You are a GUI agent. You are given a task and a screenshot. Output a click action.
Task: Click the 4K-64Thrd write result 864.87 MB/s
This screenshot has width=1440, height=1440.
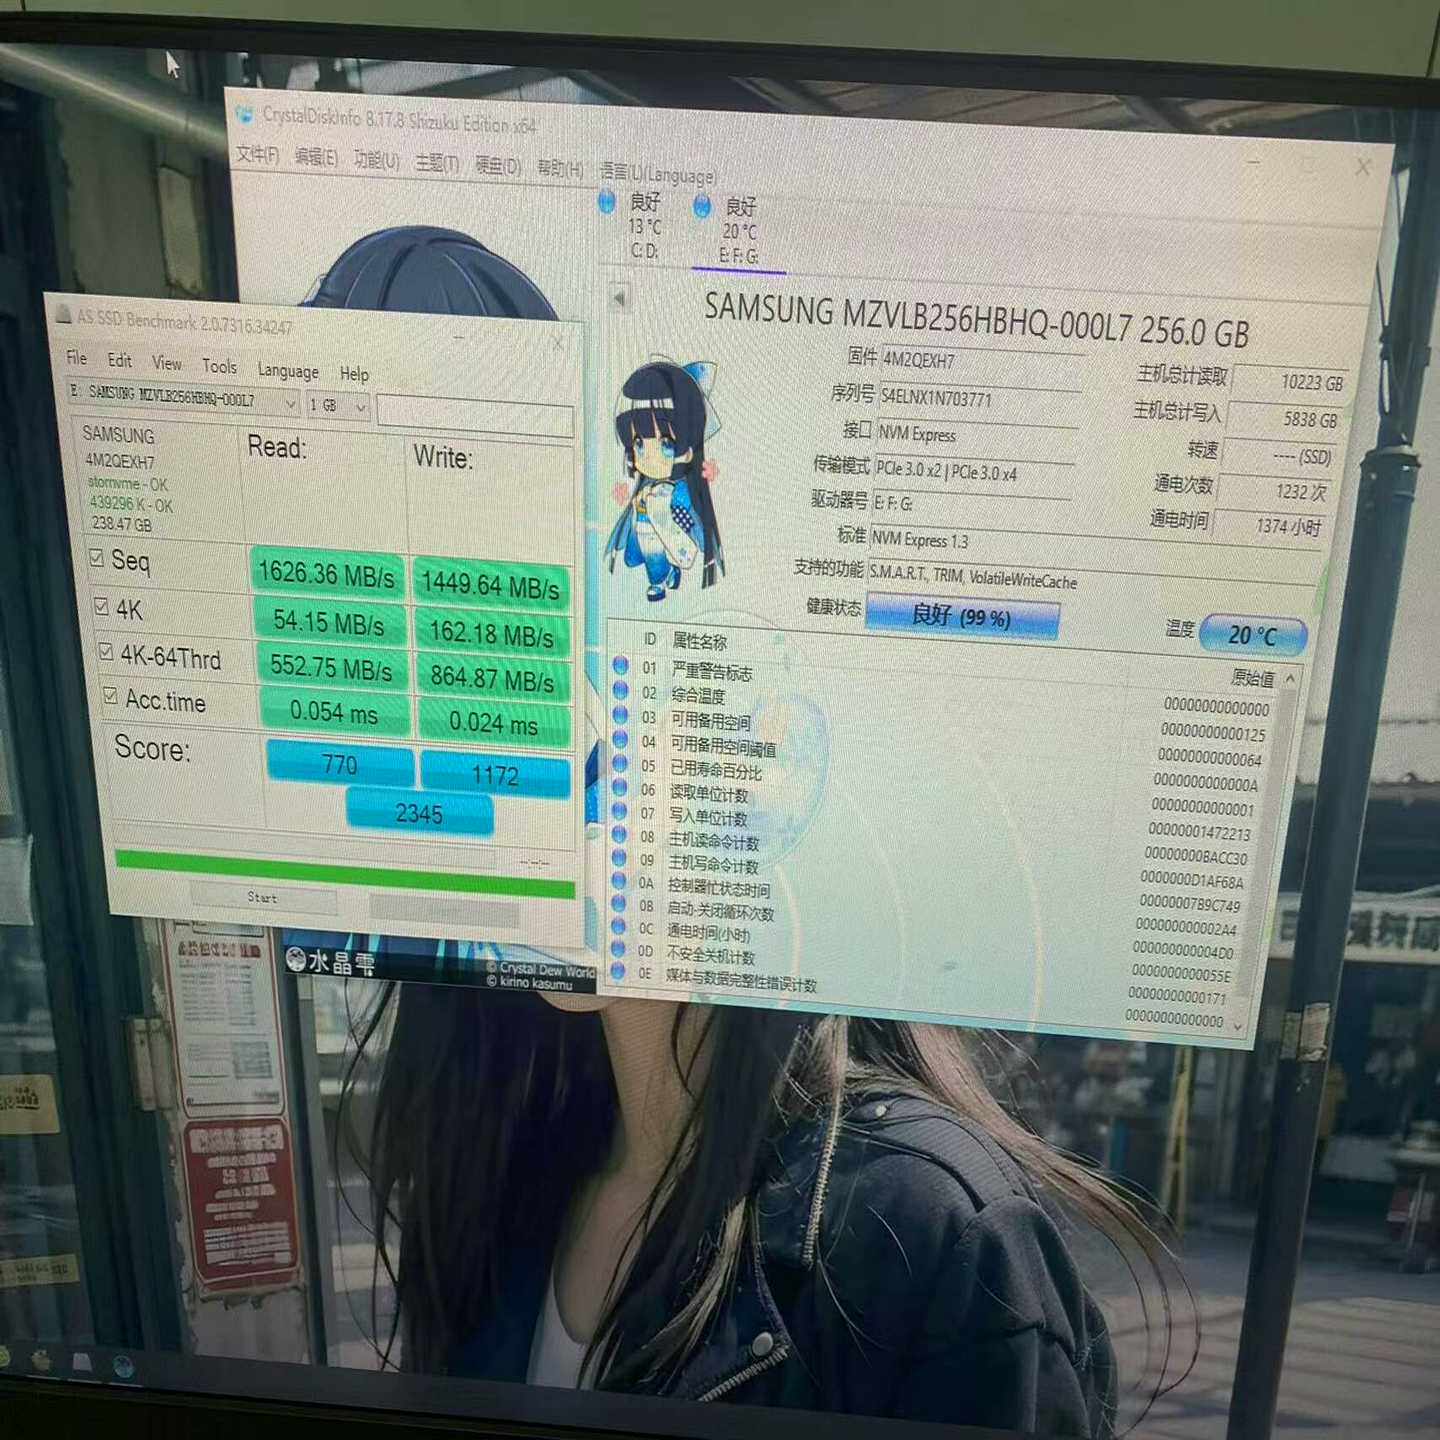tap(493, 679)
